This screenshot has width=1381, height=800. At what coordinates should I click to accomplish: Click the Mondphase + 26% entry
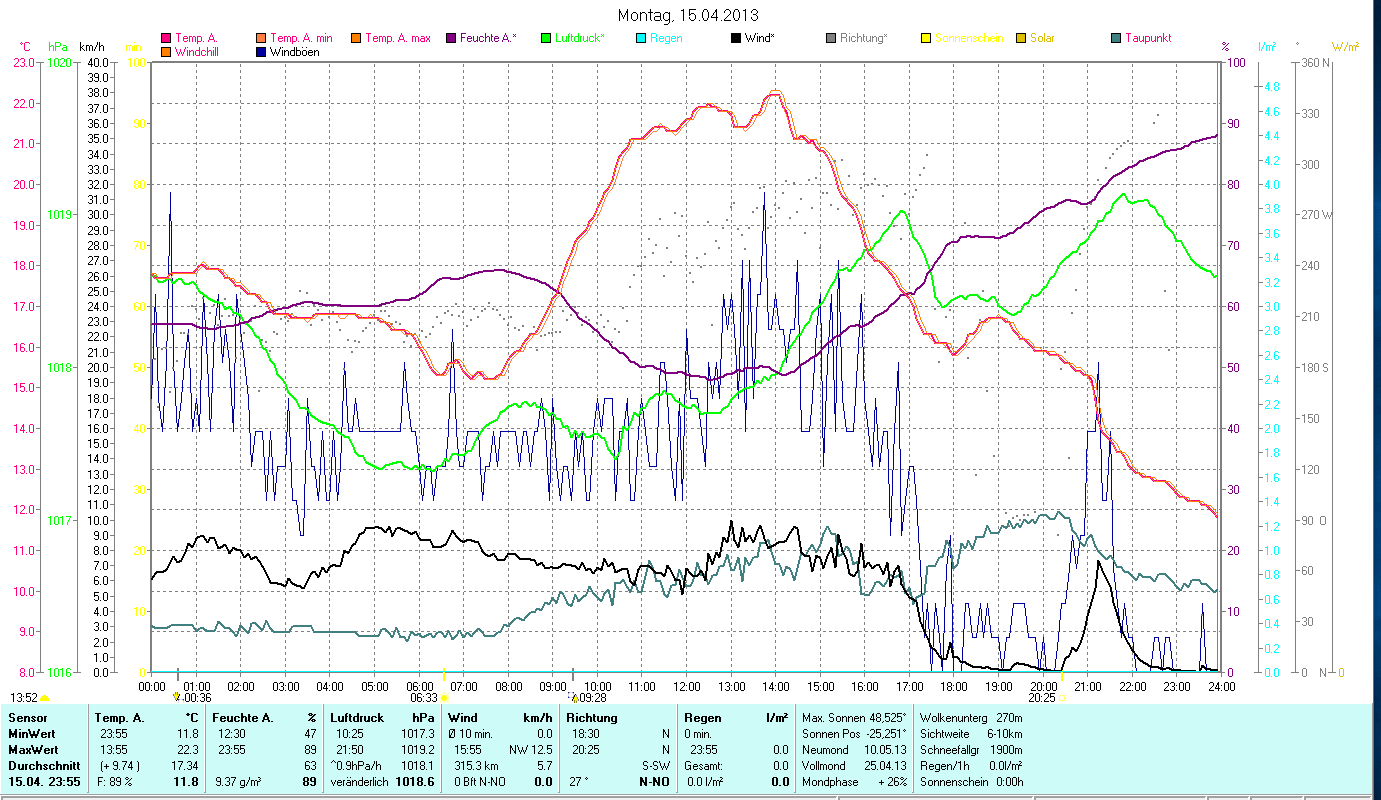pyautogui.click(x=853, y=781)
